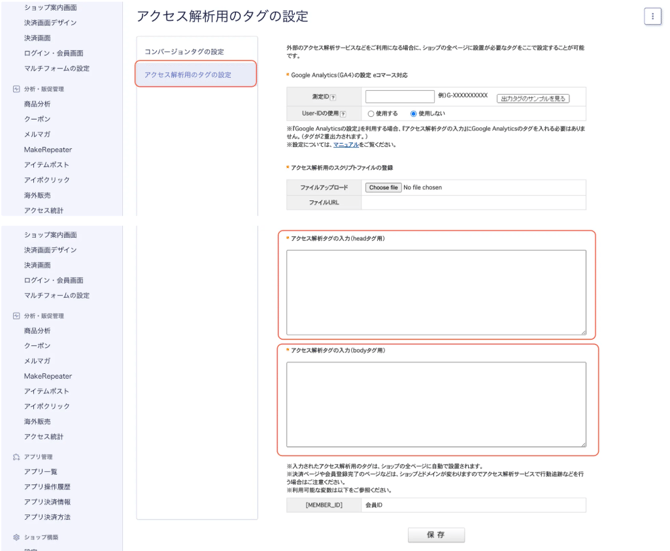Click the ファイルアップロード label cell

[324, 188]
